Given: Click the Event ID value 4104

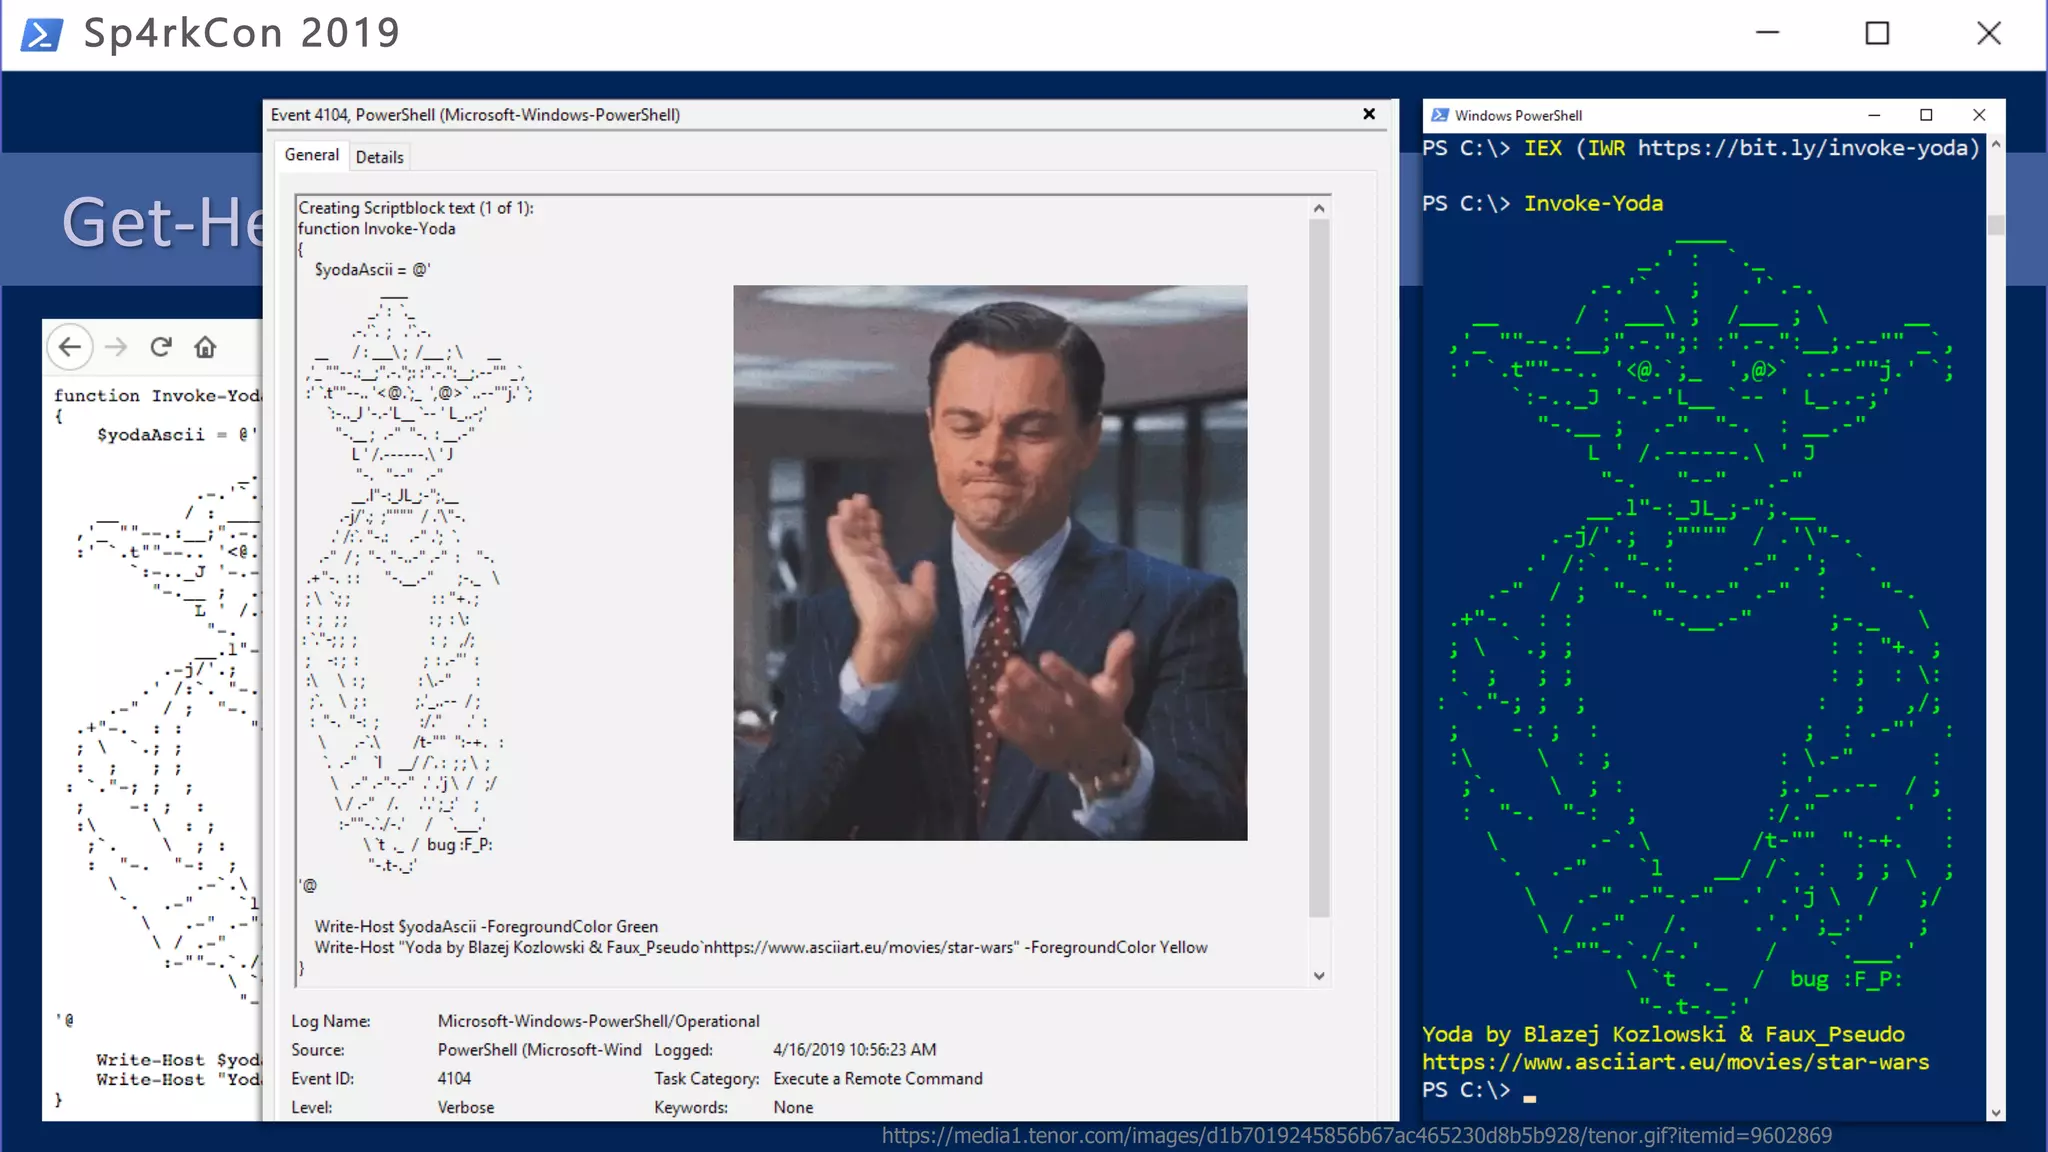Looking at the screenshot, I should coord(454,1079).
